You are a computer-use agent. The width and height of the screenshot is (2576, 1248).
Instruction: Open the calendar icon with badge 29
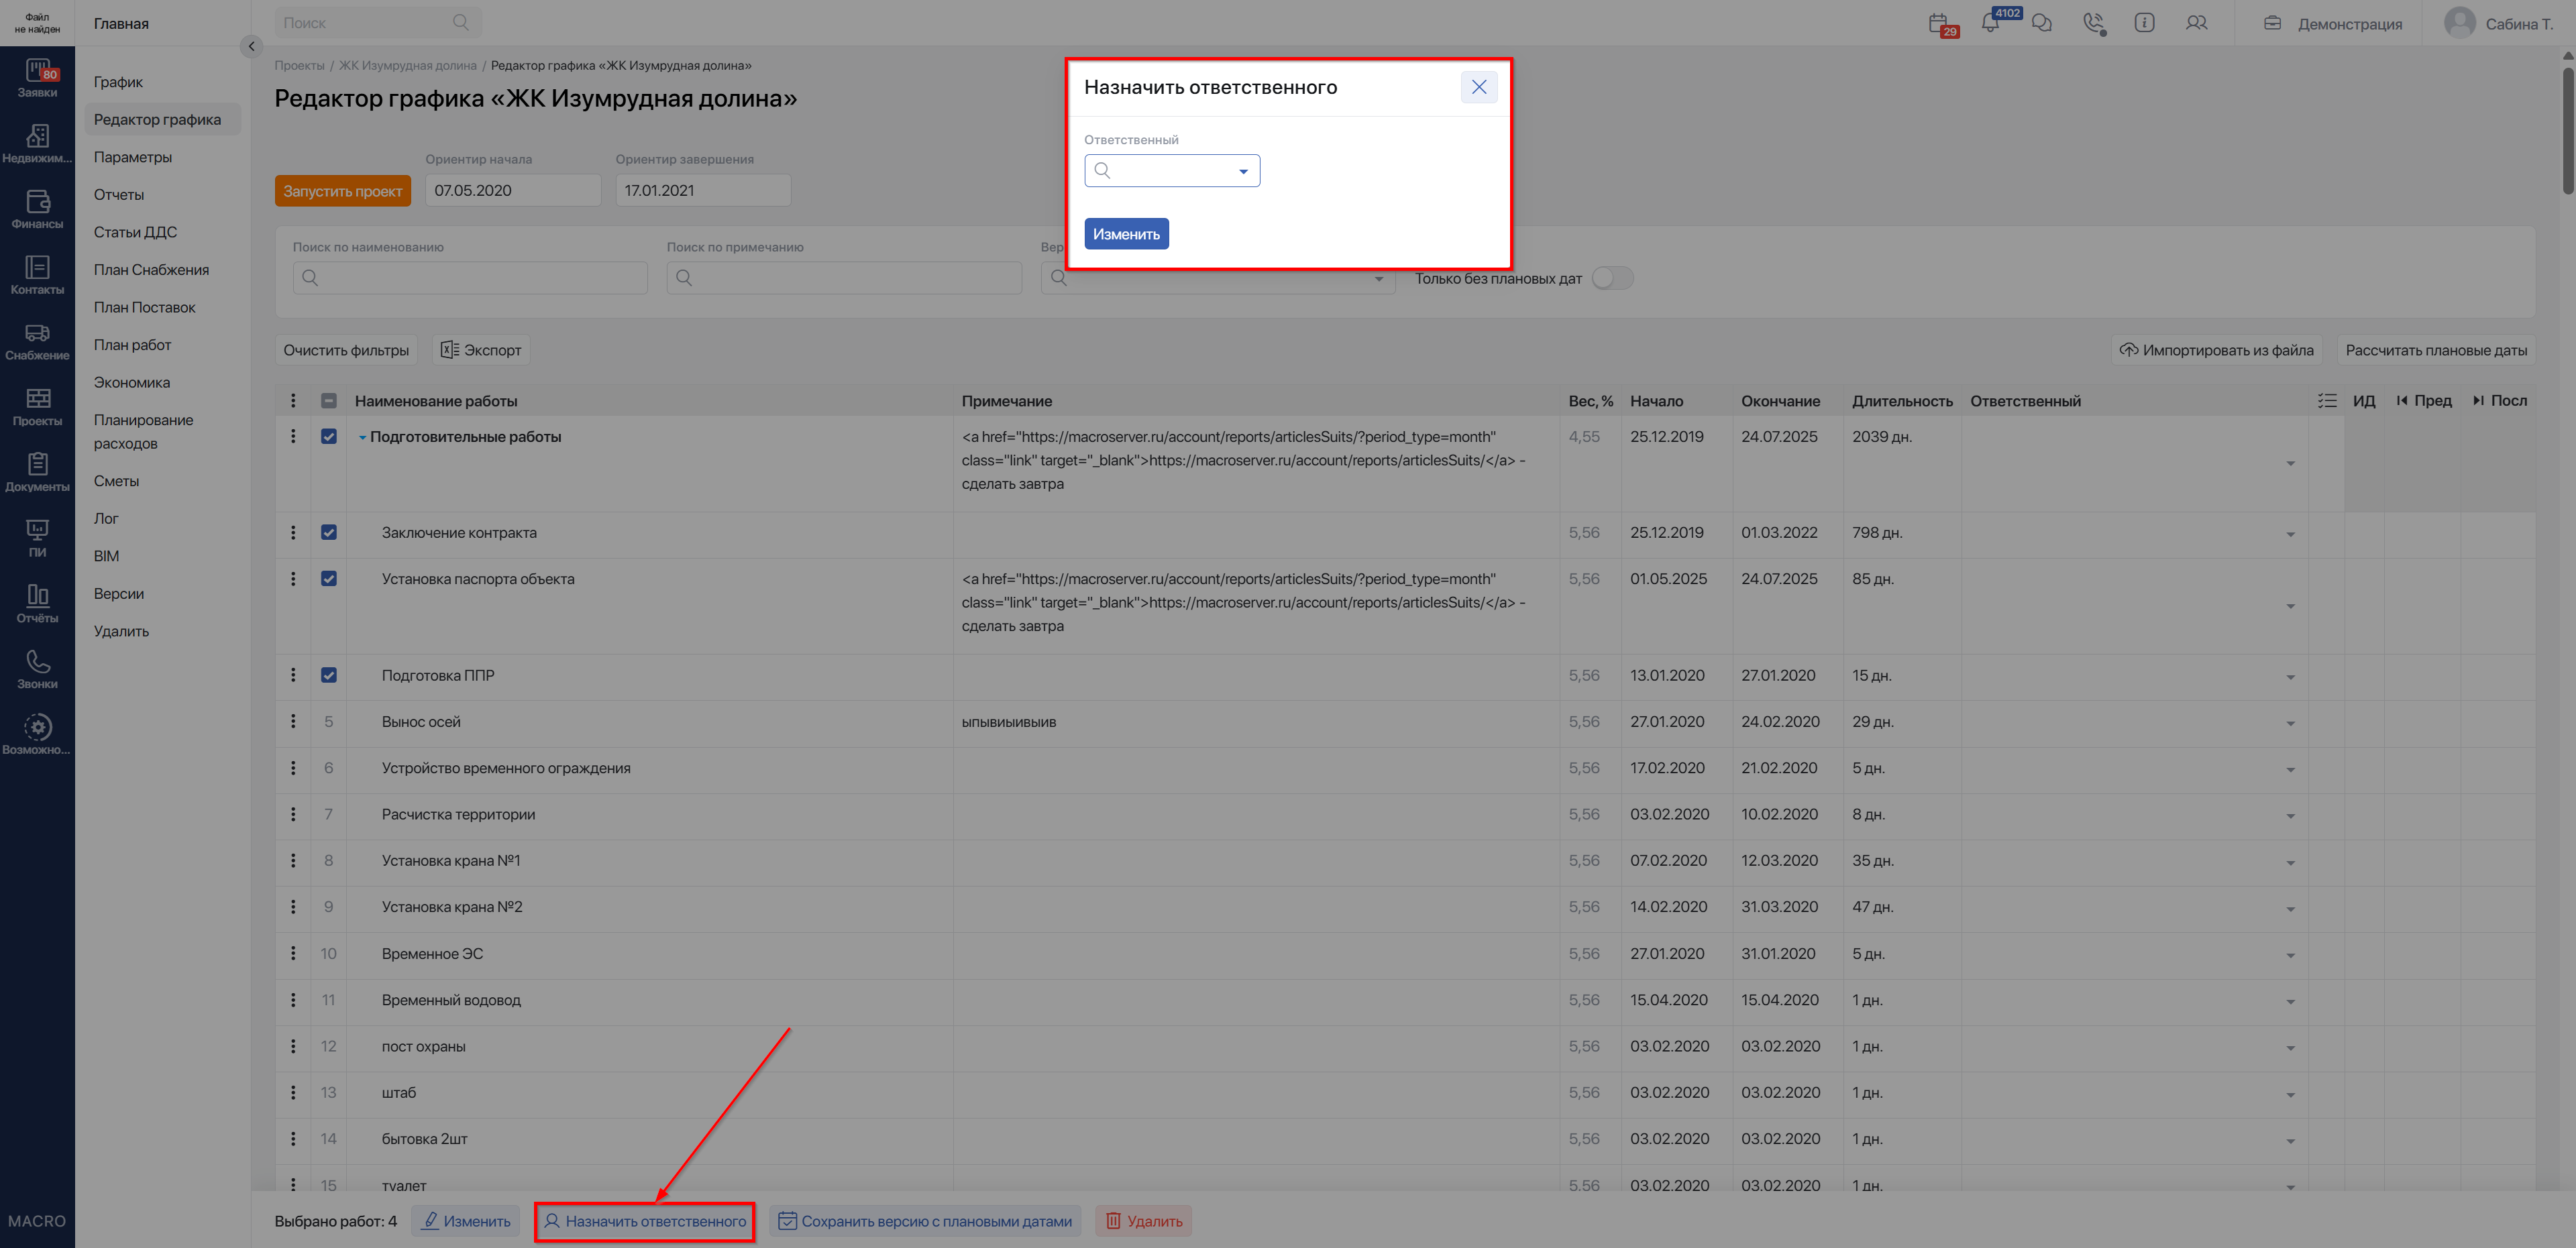point(1939,23)
